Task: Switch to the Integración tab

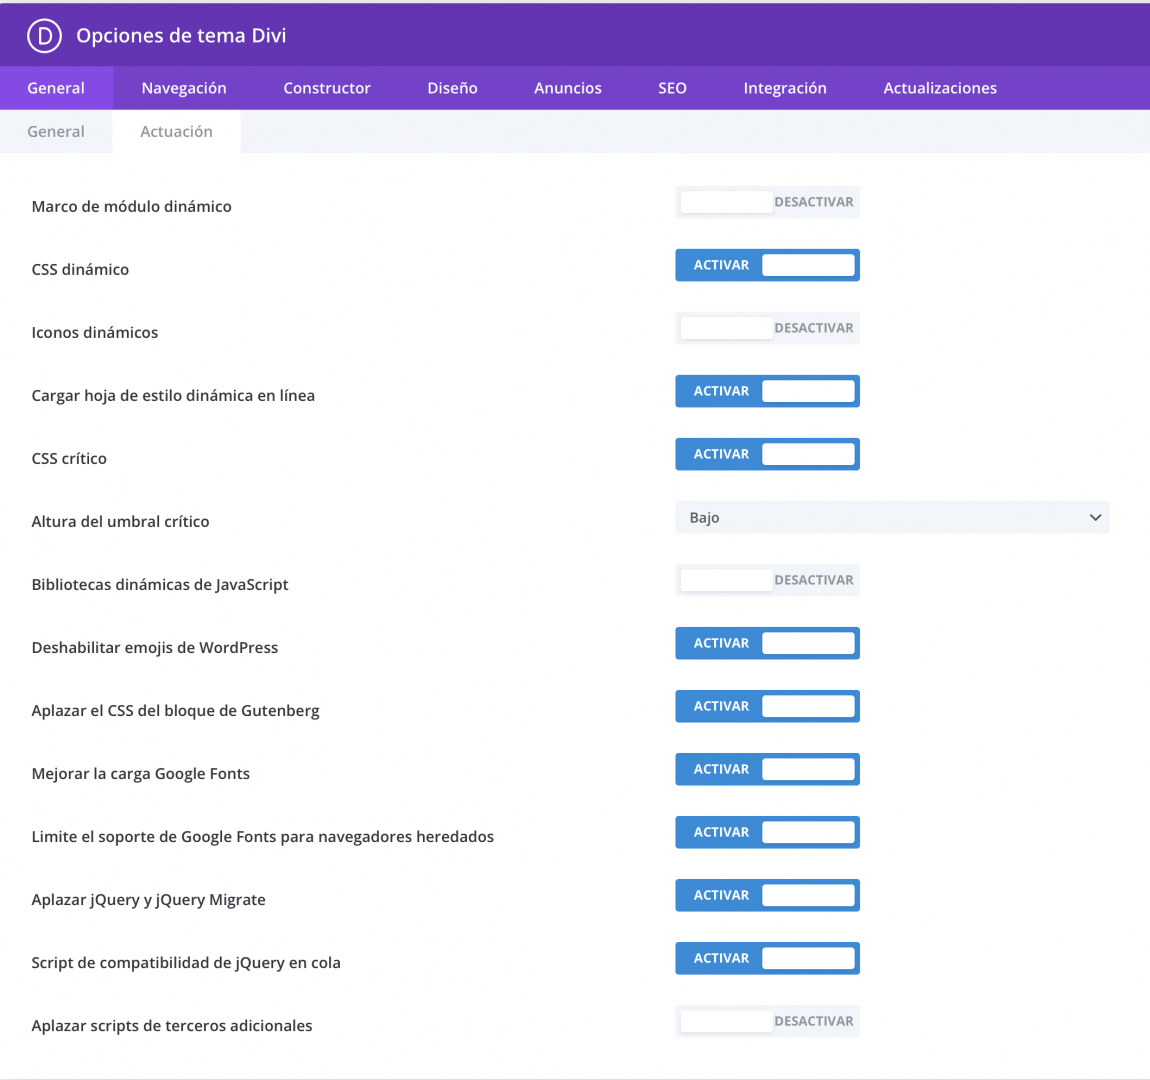Action: pos(785,88)
